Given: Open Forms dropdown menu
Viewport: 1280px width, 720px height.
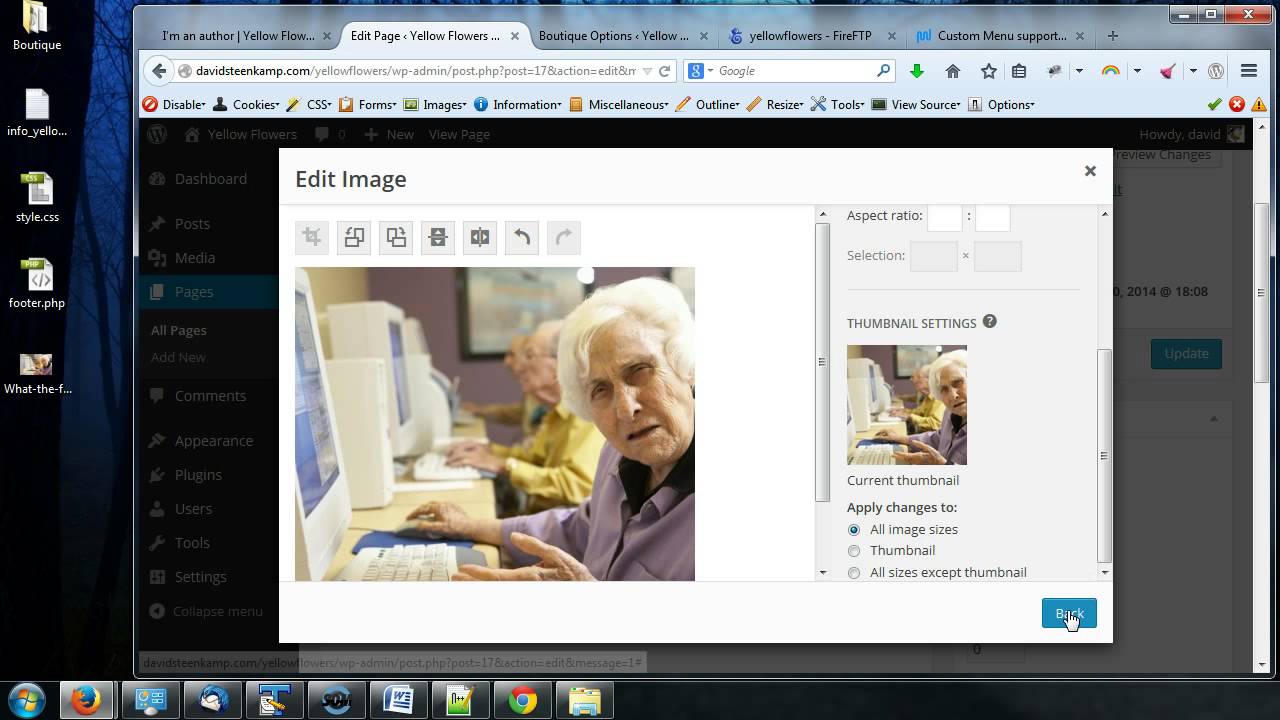Looking at the screenshot, I should [368, 104].
